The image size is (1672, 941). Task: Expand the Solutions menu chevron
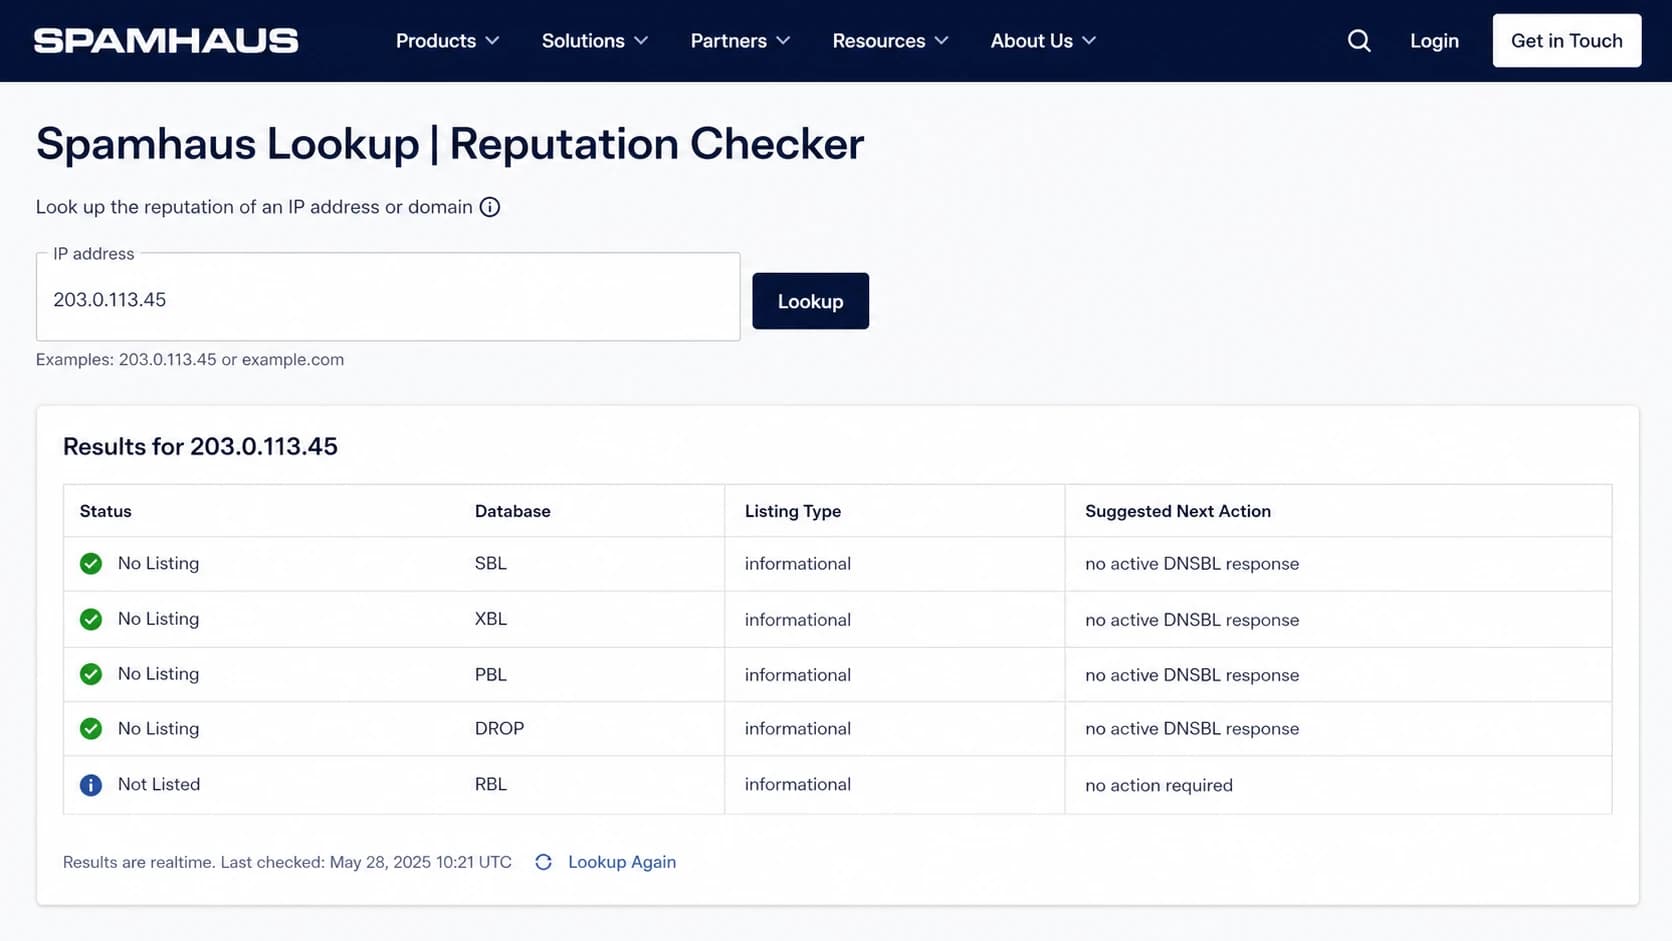point(641,41)
